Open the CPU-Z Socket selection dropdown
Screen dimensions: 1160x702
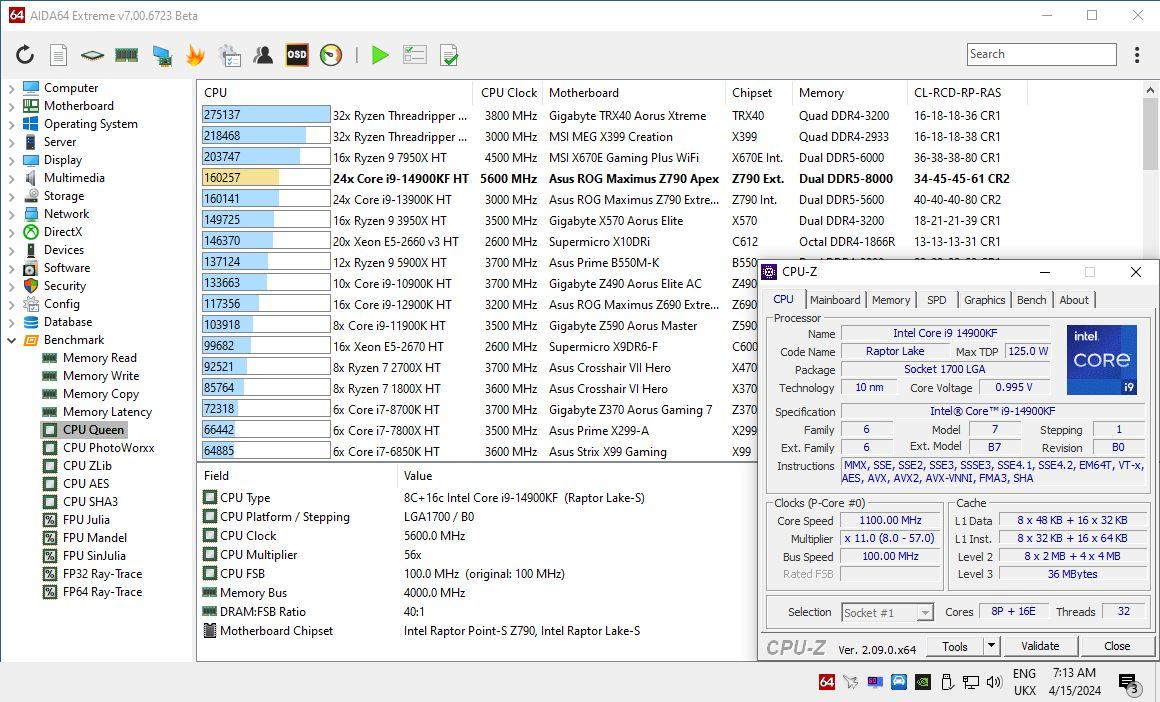(887, 612)
